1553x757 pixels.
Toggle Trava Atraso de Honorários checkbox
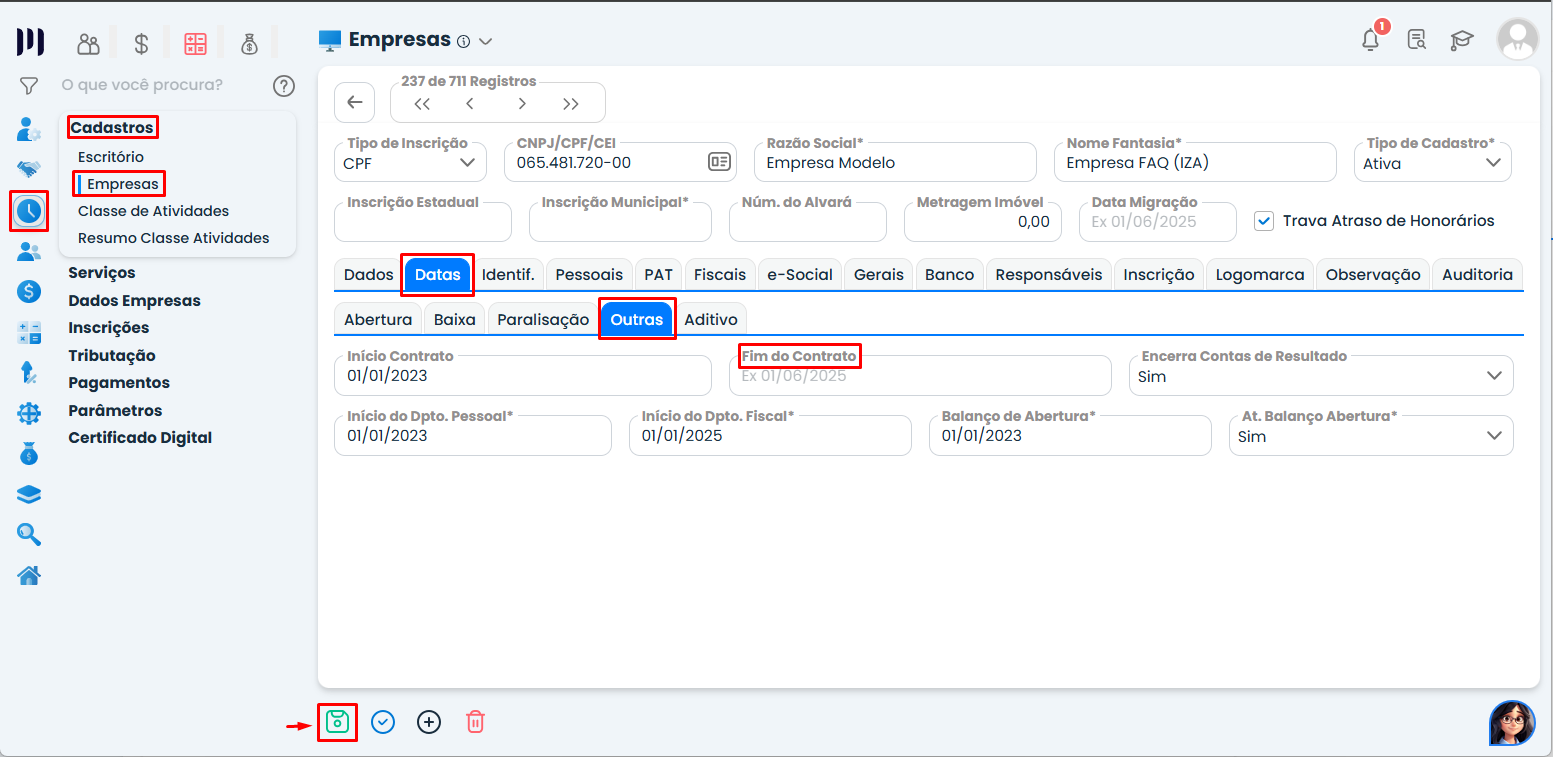[x=1265, y=221]
